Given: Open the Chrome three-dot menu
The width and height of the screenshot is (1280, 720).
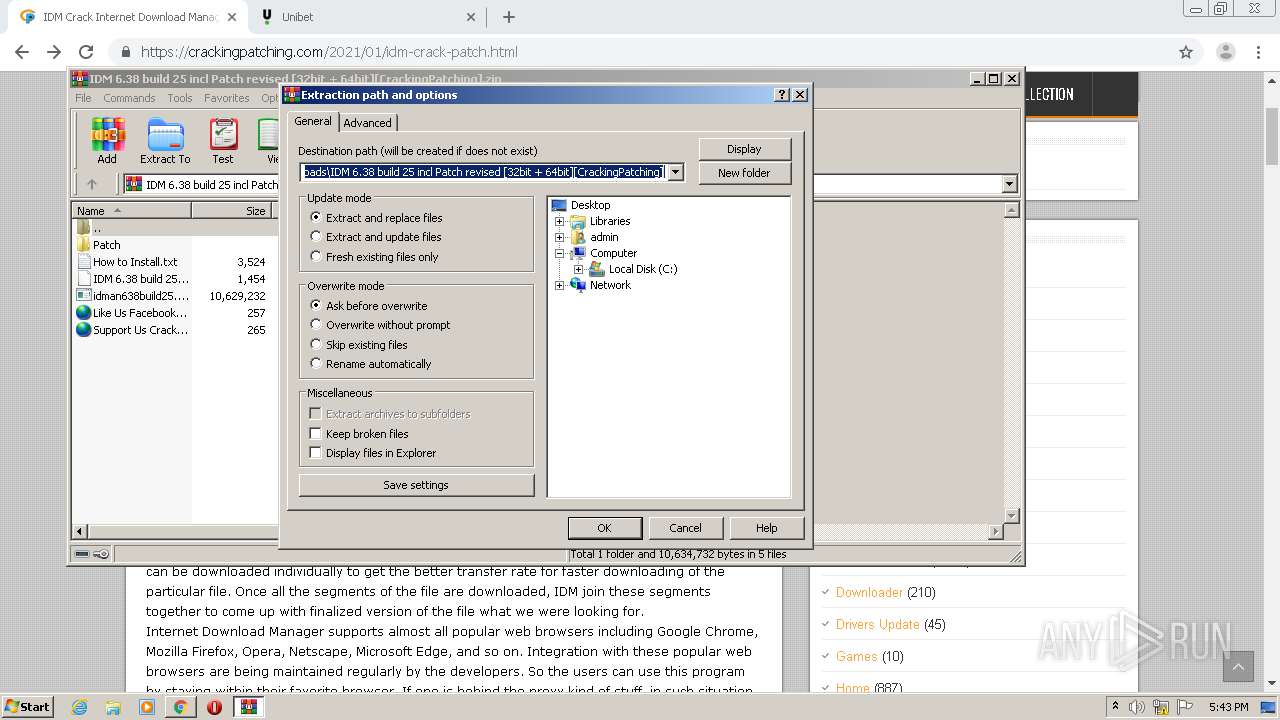Looking at the screenshot, I should point(1259,52).
